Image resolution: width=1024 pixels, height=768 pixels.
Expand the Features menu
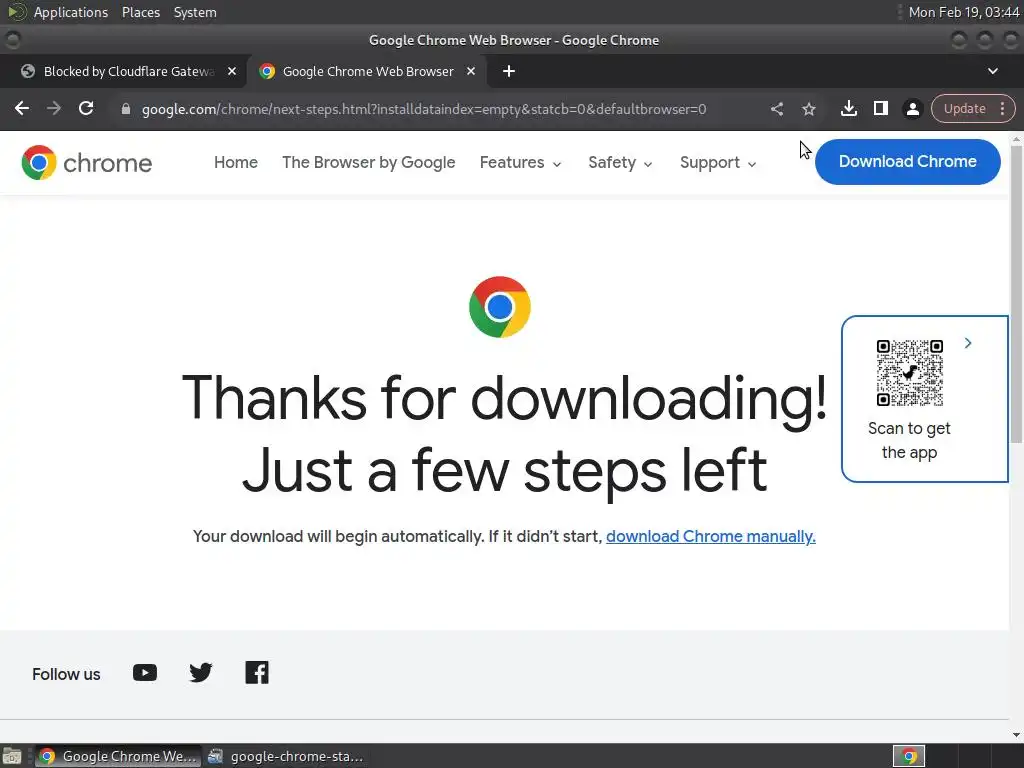[x=520, y=162]
